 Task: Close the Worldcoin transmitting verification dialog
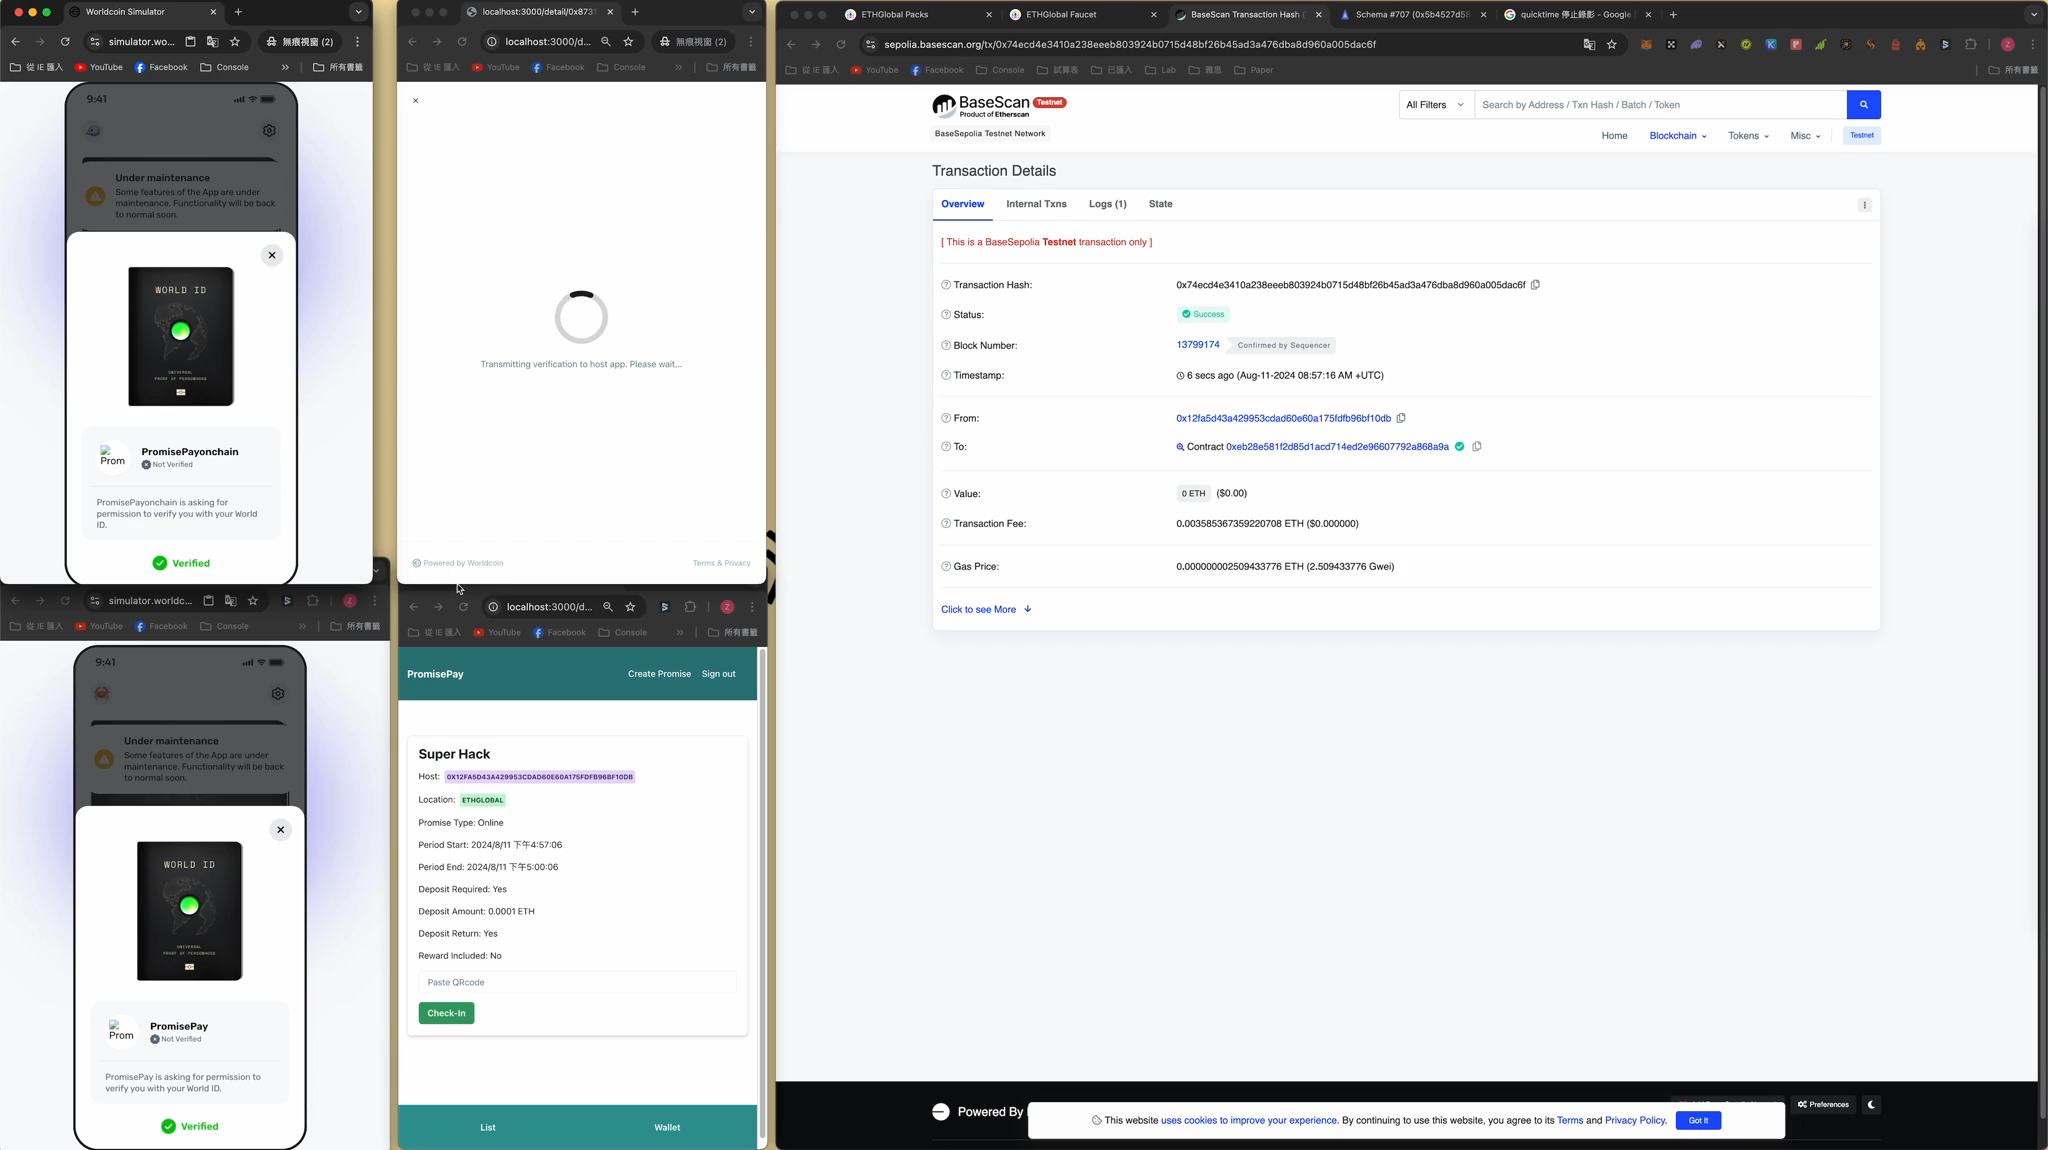tap(416, 101)
